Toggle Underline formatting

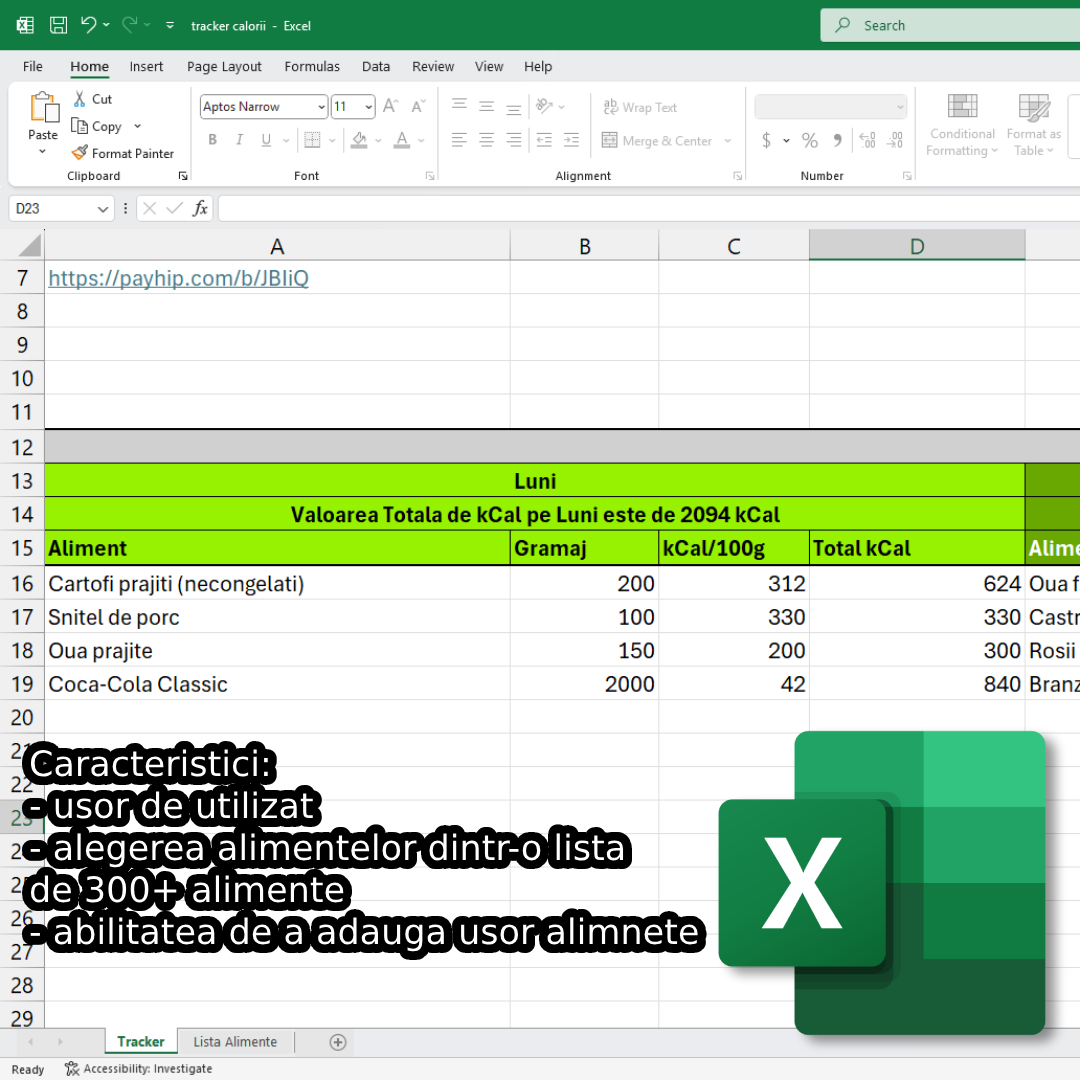click(x=267, y=140)
